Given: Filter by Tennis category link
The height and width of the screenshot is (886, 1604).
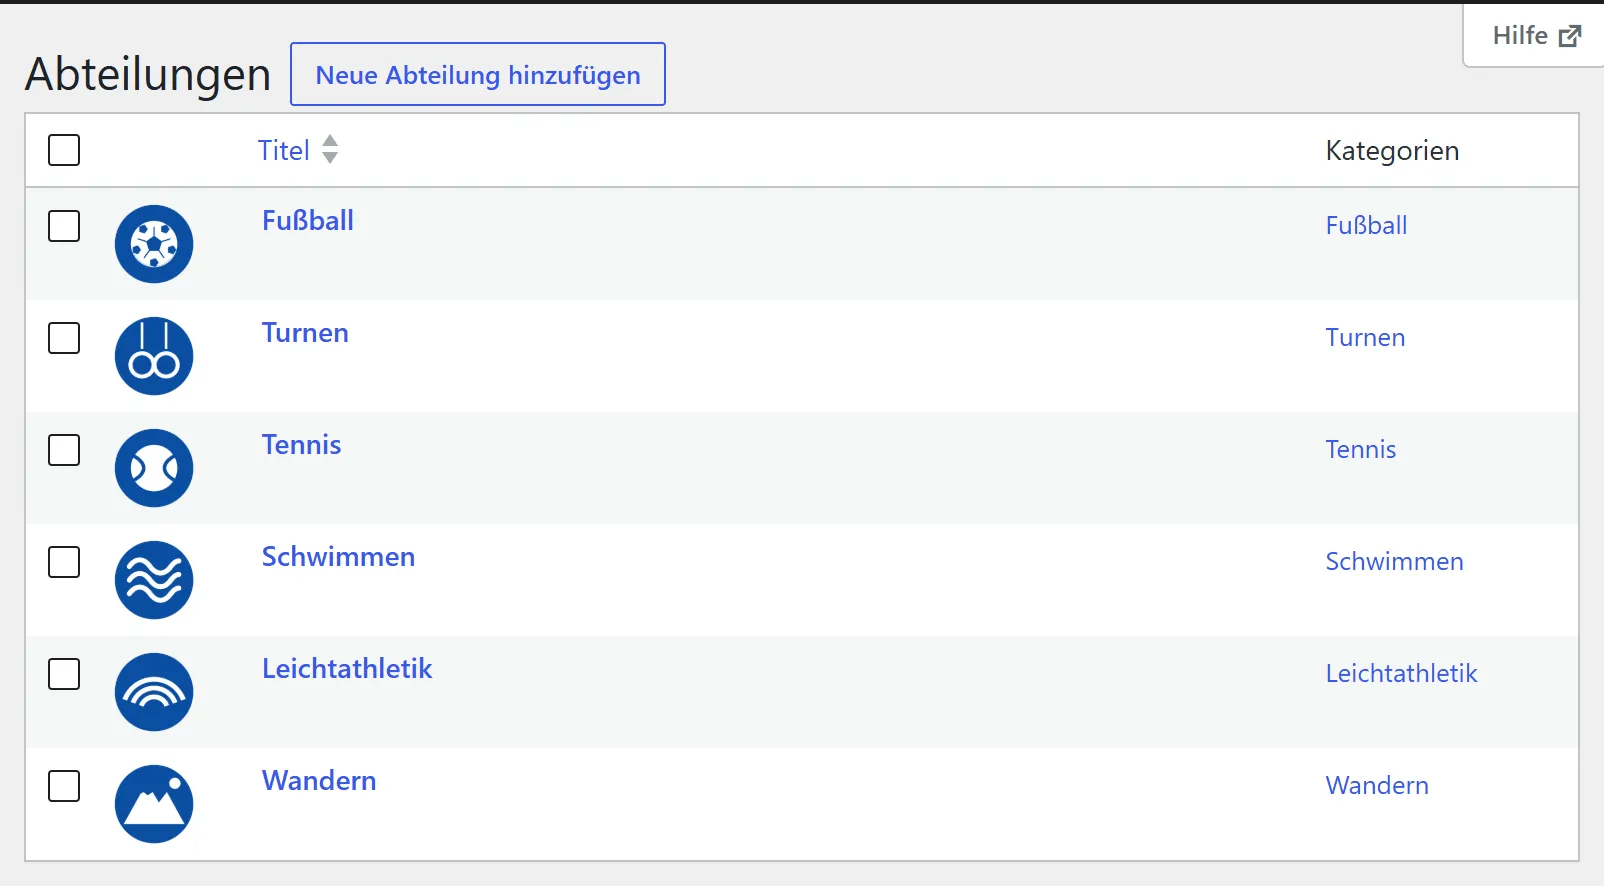Looking at the screenshot, I should [1361, 450].
